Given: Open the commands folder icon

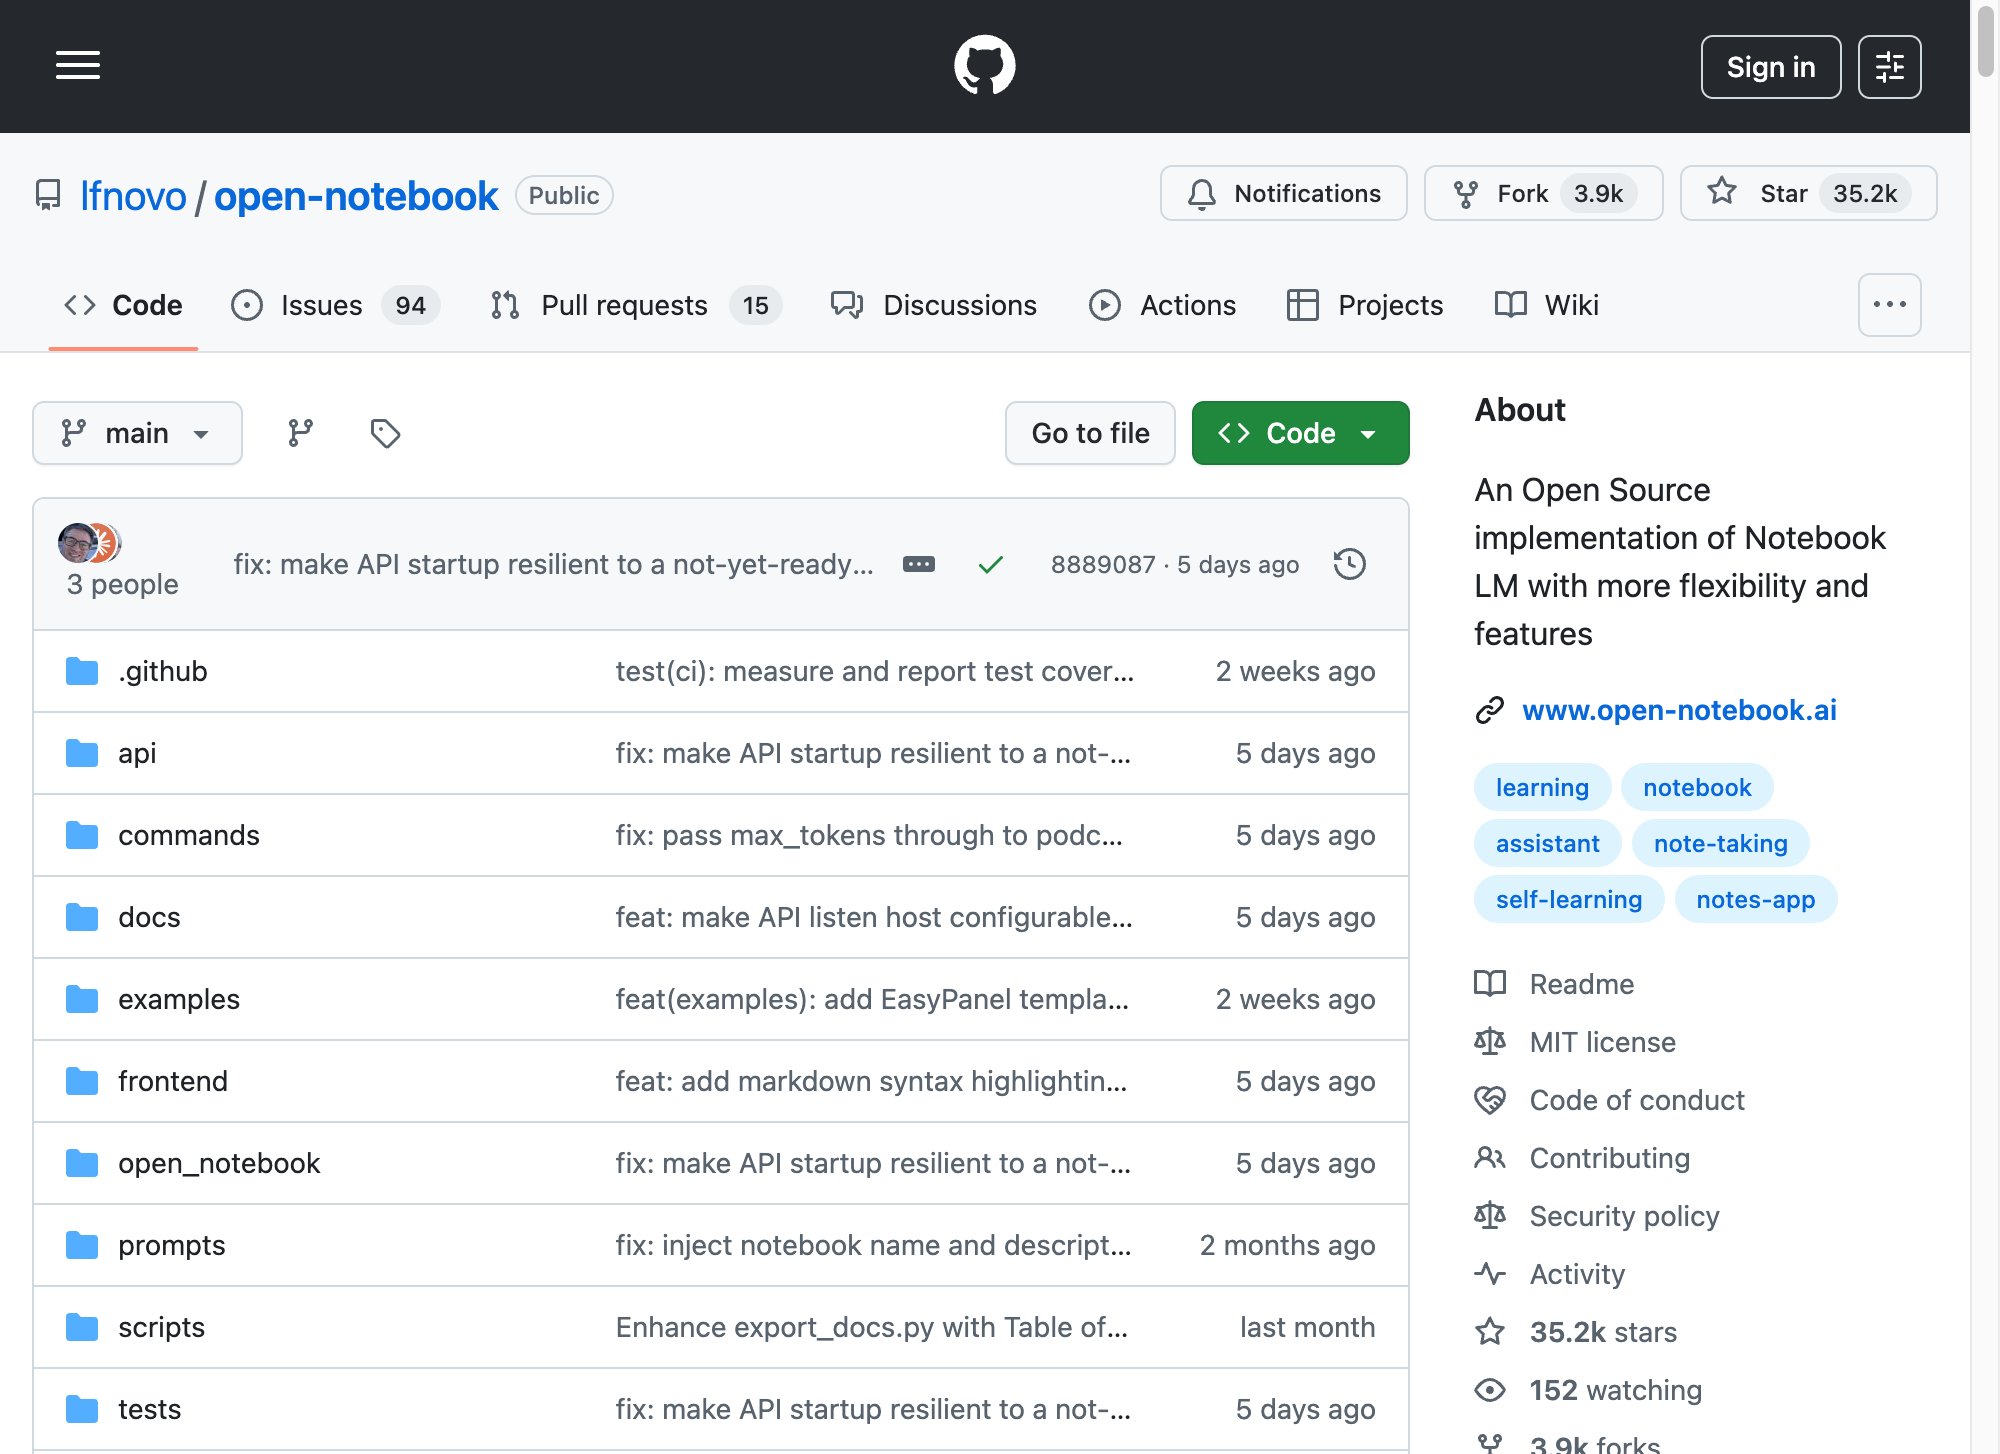Looking at the screenshot, I should (82, 835).
